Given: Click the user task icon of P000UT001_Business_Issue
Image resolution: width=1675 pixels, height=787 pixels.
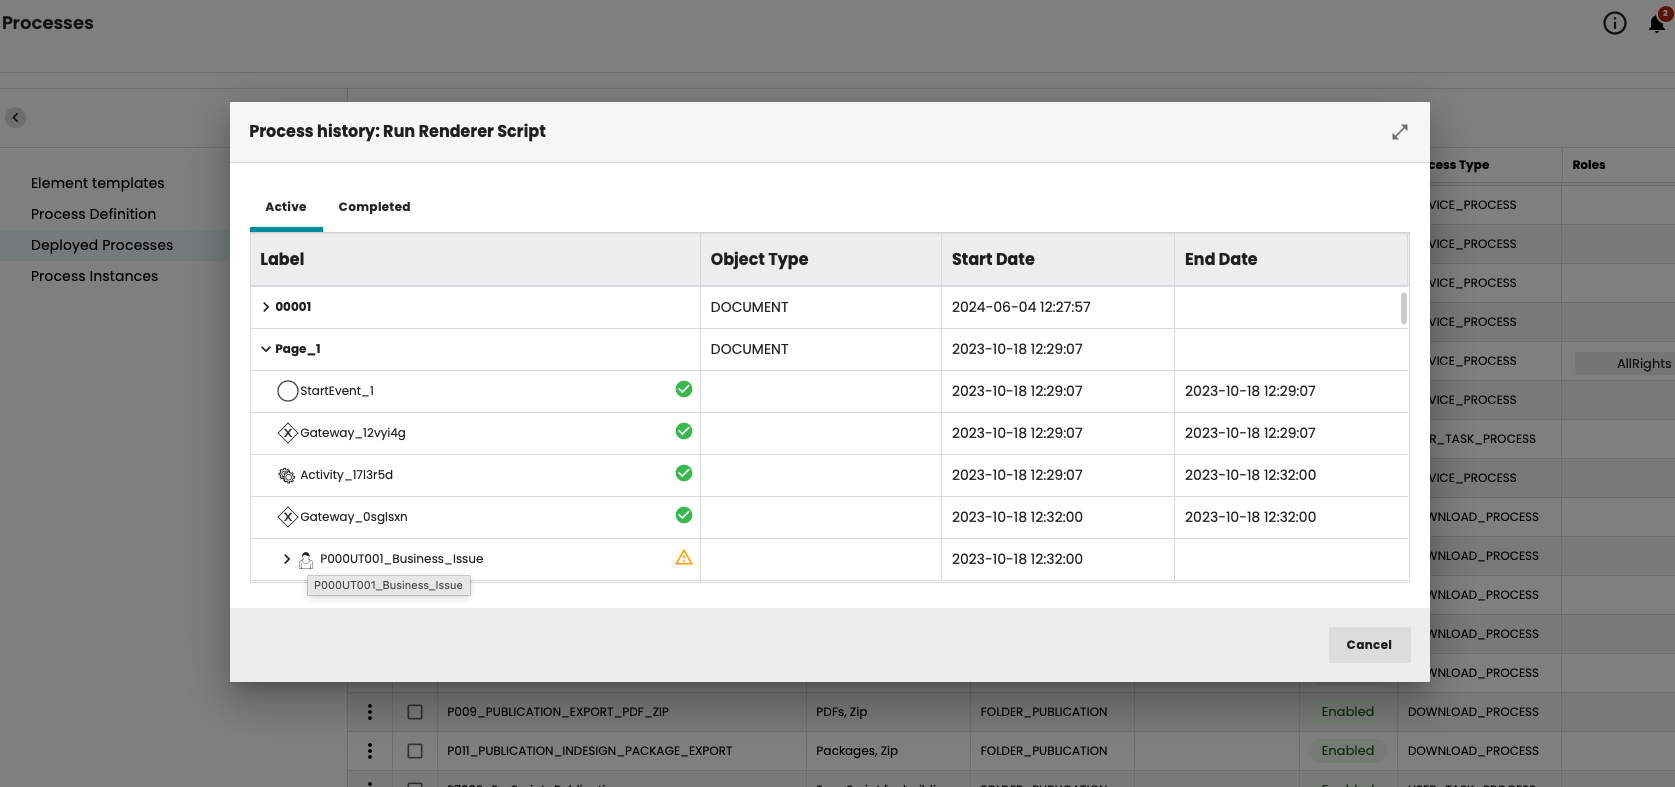Looking at the screenshot, I should pyautogui.click(x=306, y=560).
